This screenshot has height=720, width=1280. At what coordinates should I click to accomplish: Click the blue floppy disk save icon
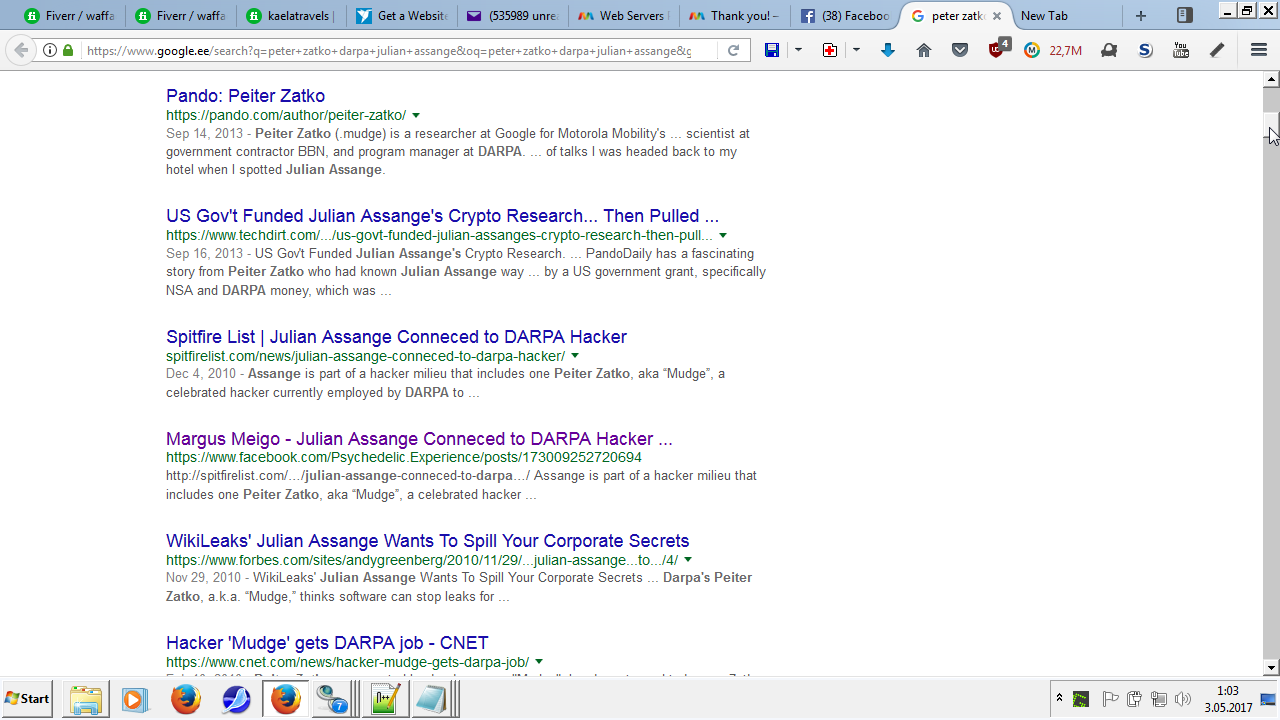[x=772, y=50]
